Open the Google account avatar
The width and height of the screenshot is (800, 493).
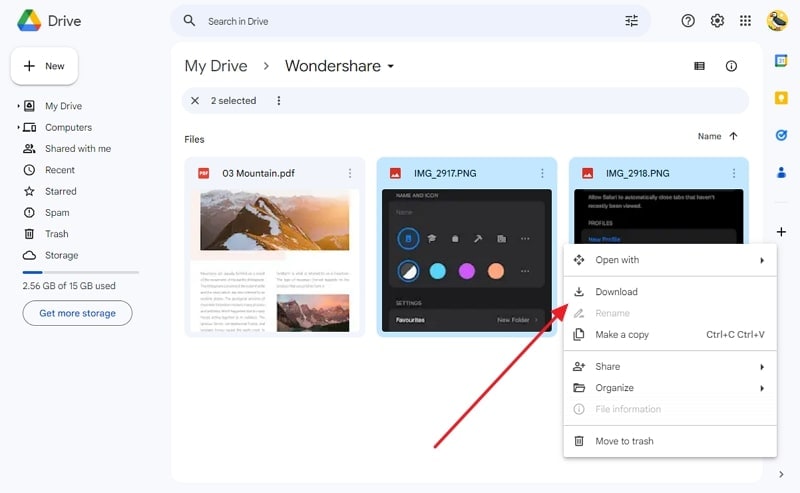(777, 21)
